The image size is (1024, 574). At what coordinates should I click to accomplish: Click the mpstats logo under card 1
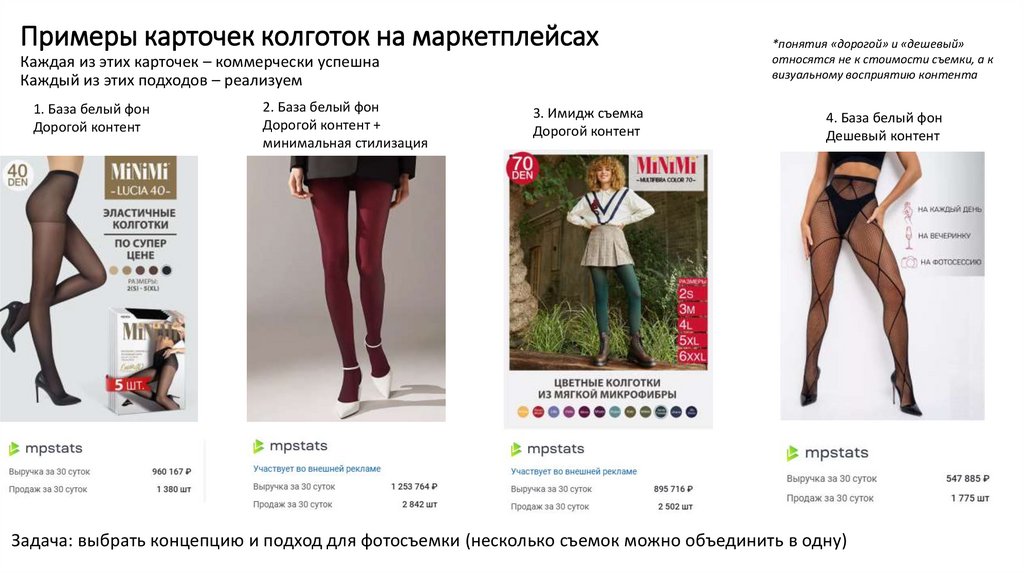[46, 449]
